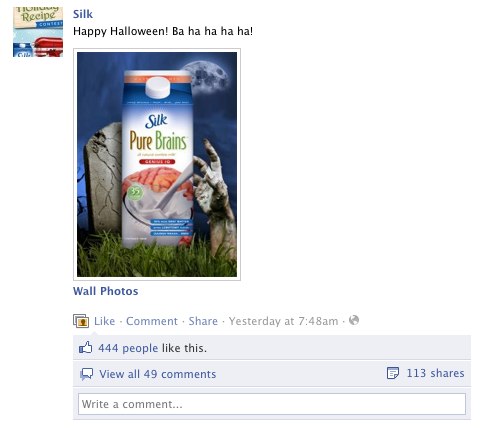This screenshot has width=482, height=429.
Task: Click the photo album icon beside Like
Action: click(81, 321)
